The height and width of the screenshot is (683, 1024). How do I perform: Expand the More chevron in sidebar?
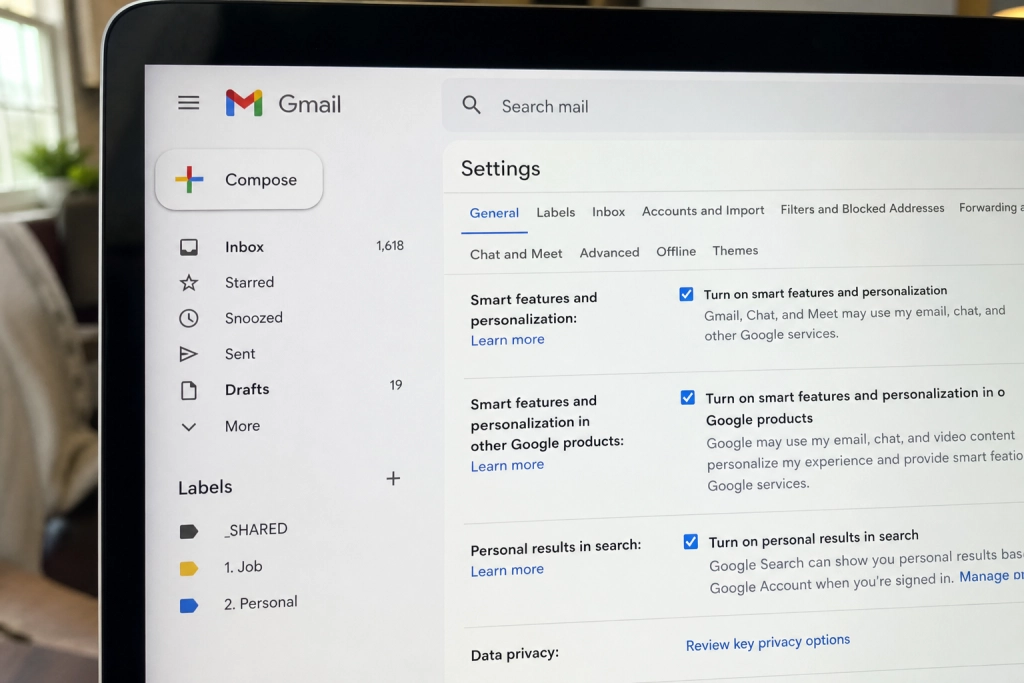(189, 427)
